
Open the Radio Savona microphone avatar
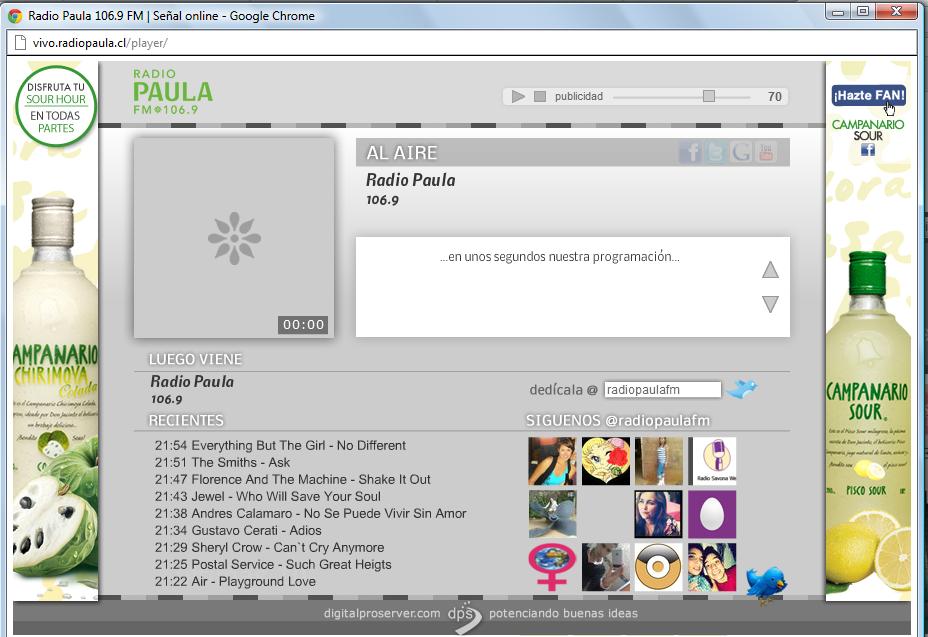coord(712,461)
